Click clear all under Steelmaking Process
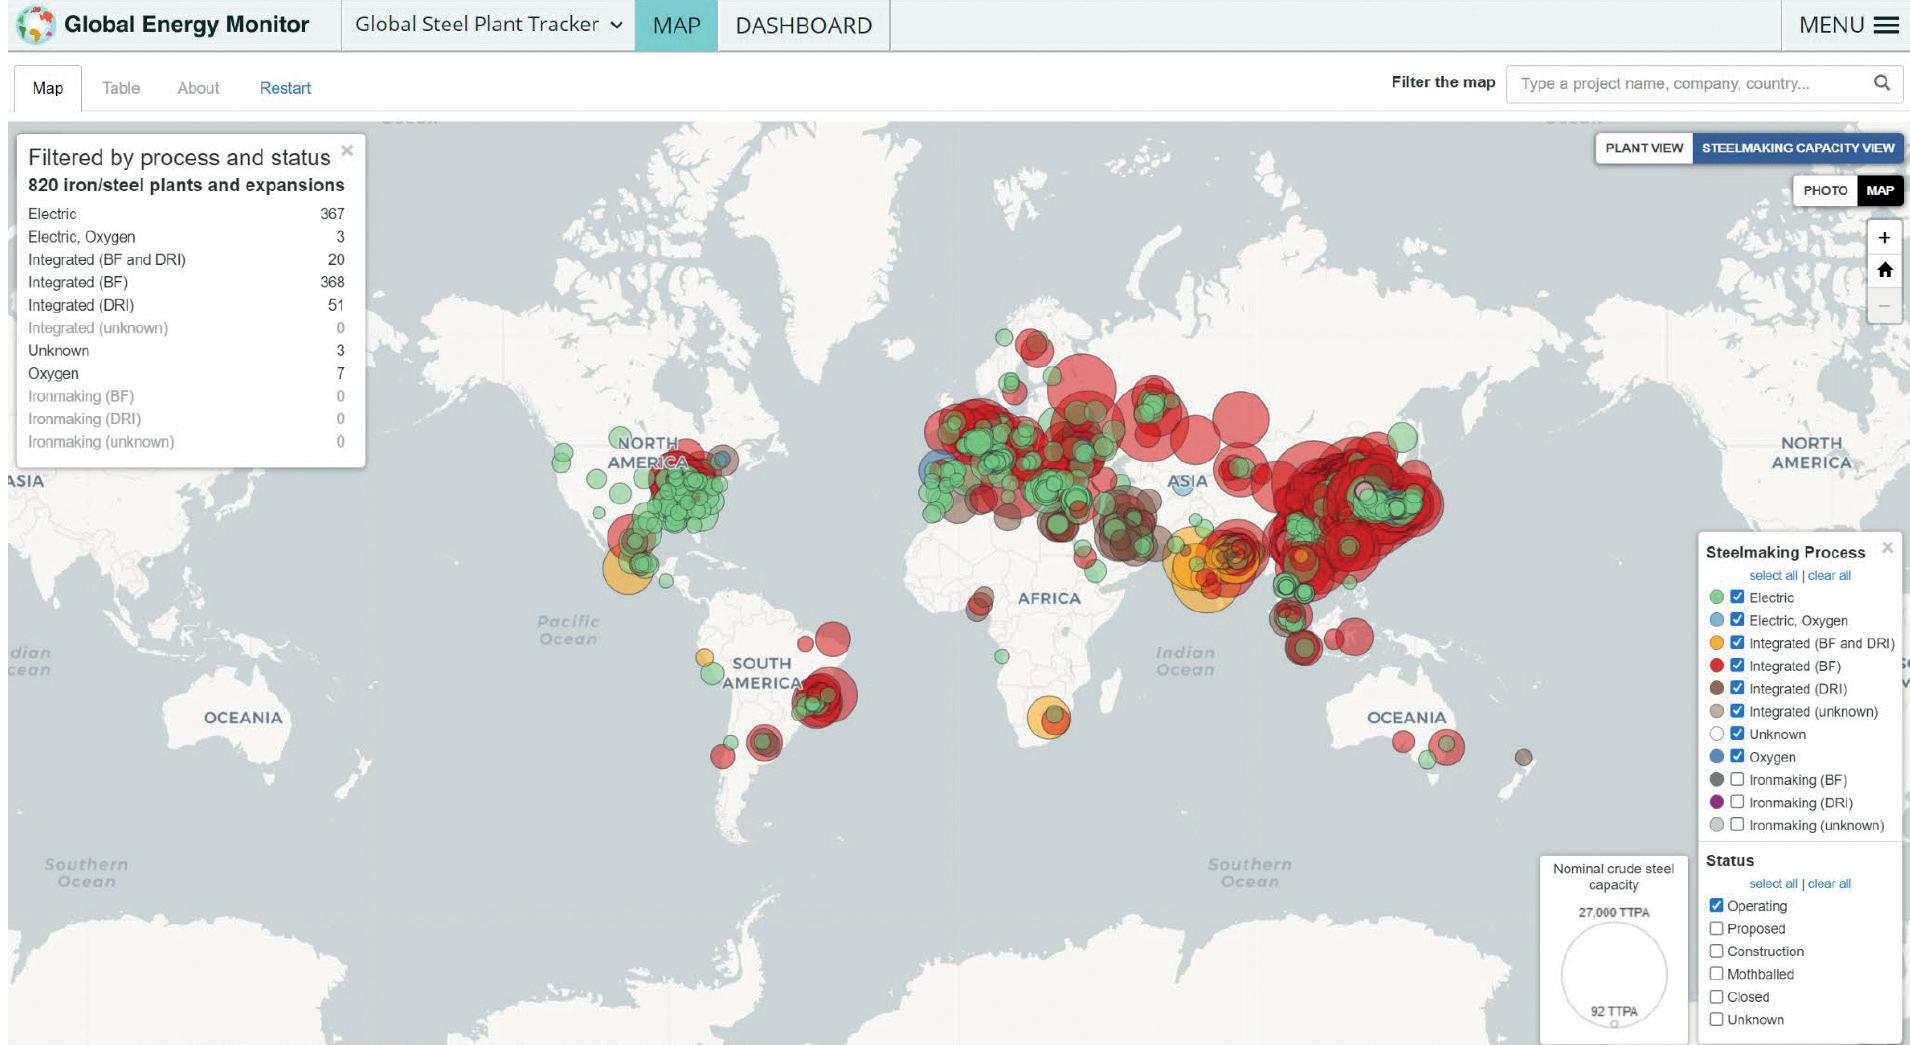The image size is (1910, 1045). point(1829,576)
